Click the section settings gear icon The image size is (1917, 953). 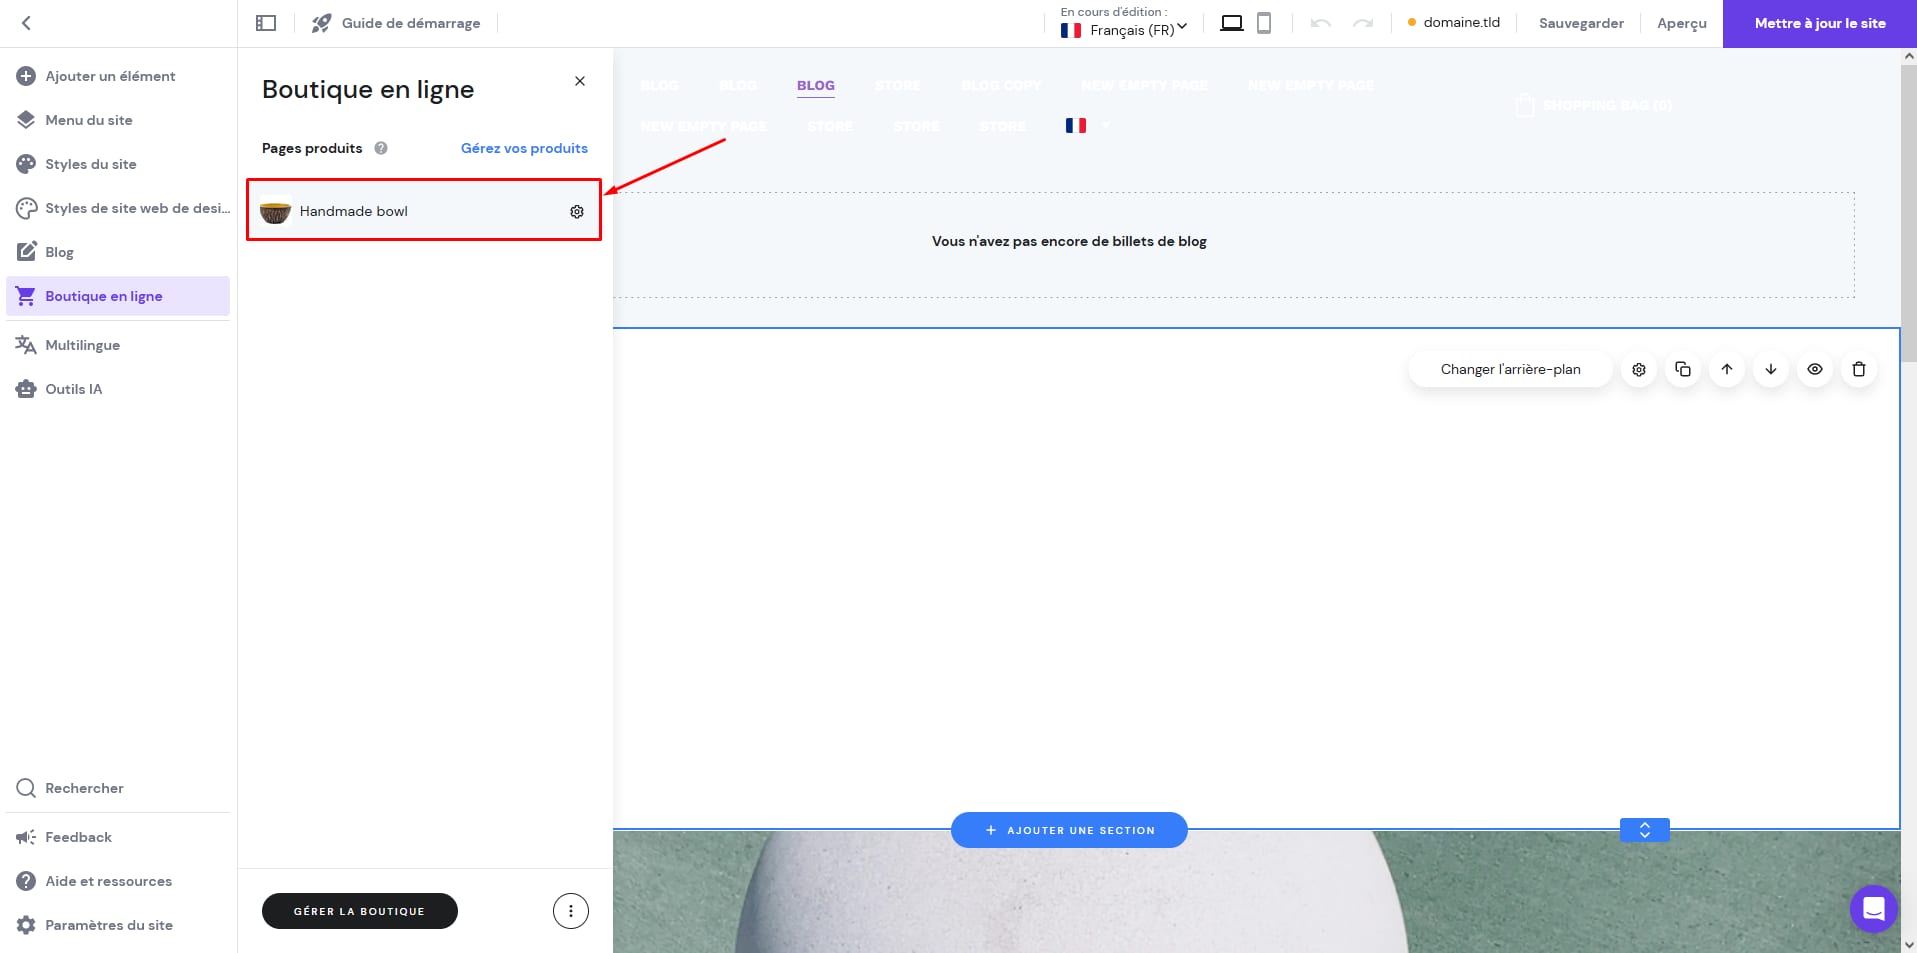coord(1638,369)
